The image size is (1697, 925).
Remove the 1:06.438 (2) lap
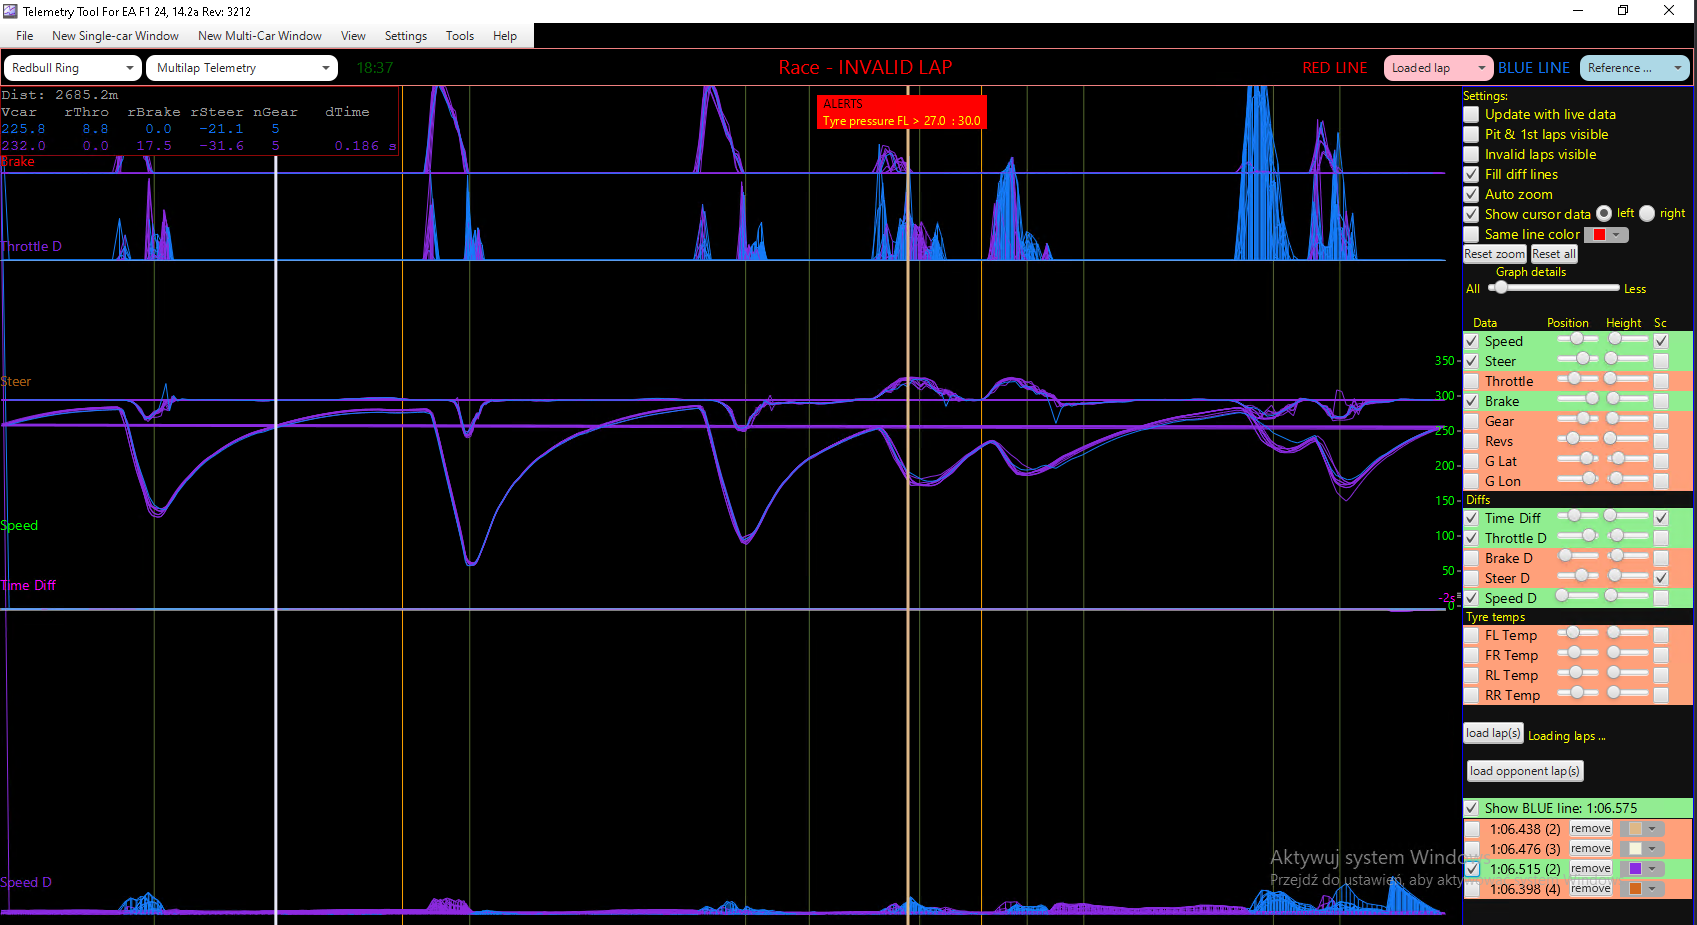click(x=1590, y=829)
